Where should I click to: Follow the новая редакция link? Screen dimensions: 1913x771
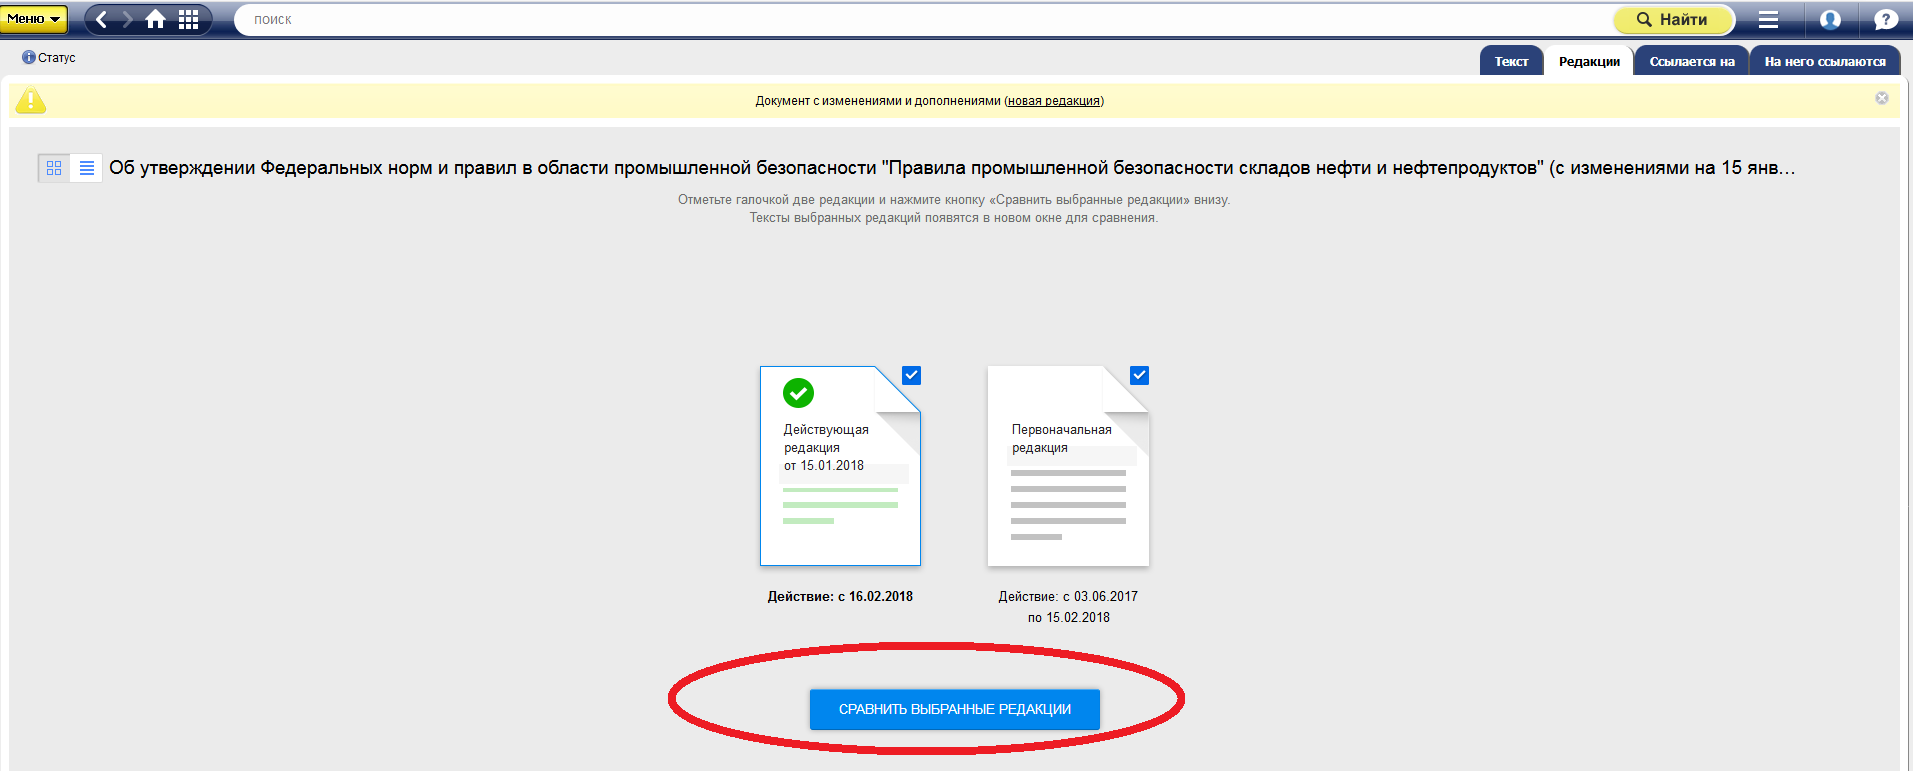coord(1054,101)
